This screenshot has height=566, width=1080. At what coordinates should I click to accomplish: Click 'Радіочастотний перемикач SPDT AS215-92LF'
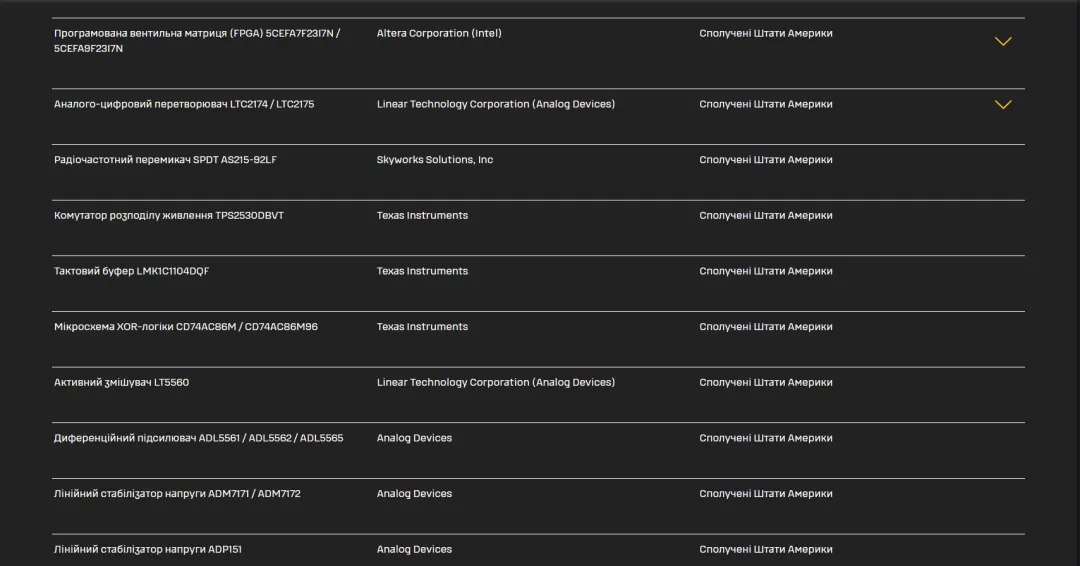pyautogui.click(x=165, y=160)
